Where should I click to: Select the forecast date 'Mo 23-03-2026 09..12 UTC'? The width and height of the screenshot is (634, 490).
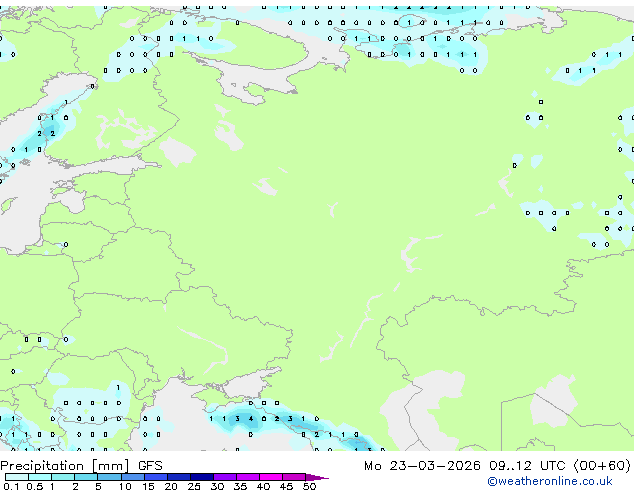coord(465,466)
